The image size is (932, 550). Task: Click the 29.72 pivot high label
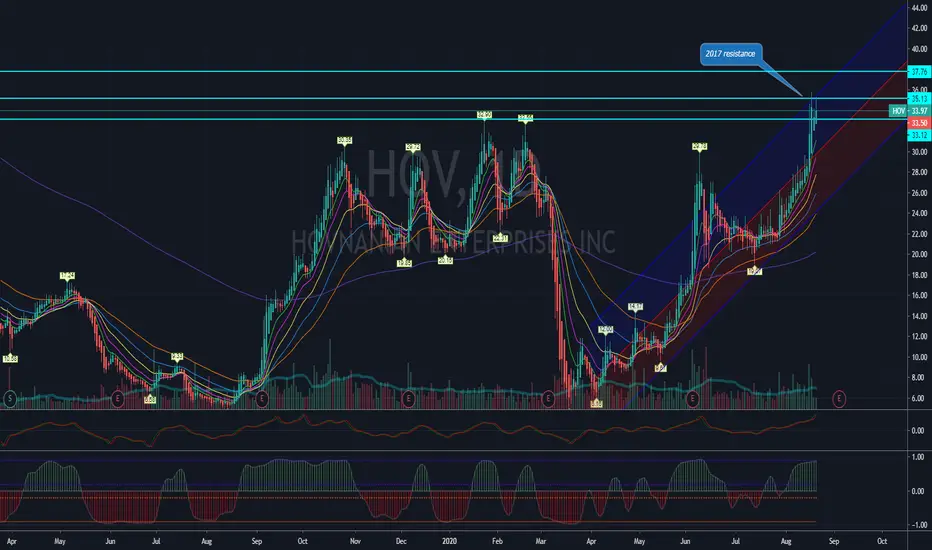tap(413, 147)
